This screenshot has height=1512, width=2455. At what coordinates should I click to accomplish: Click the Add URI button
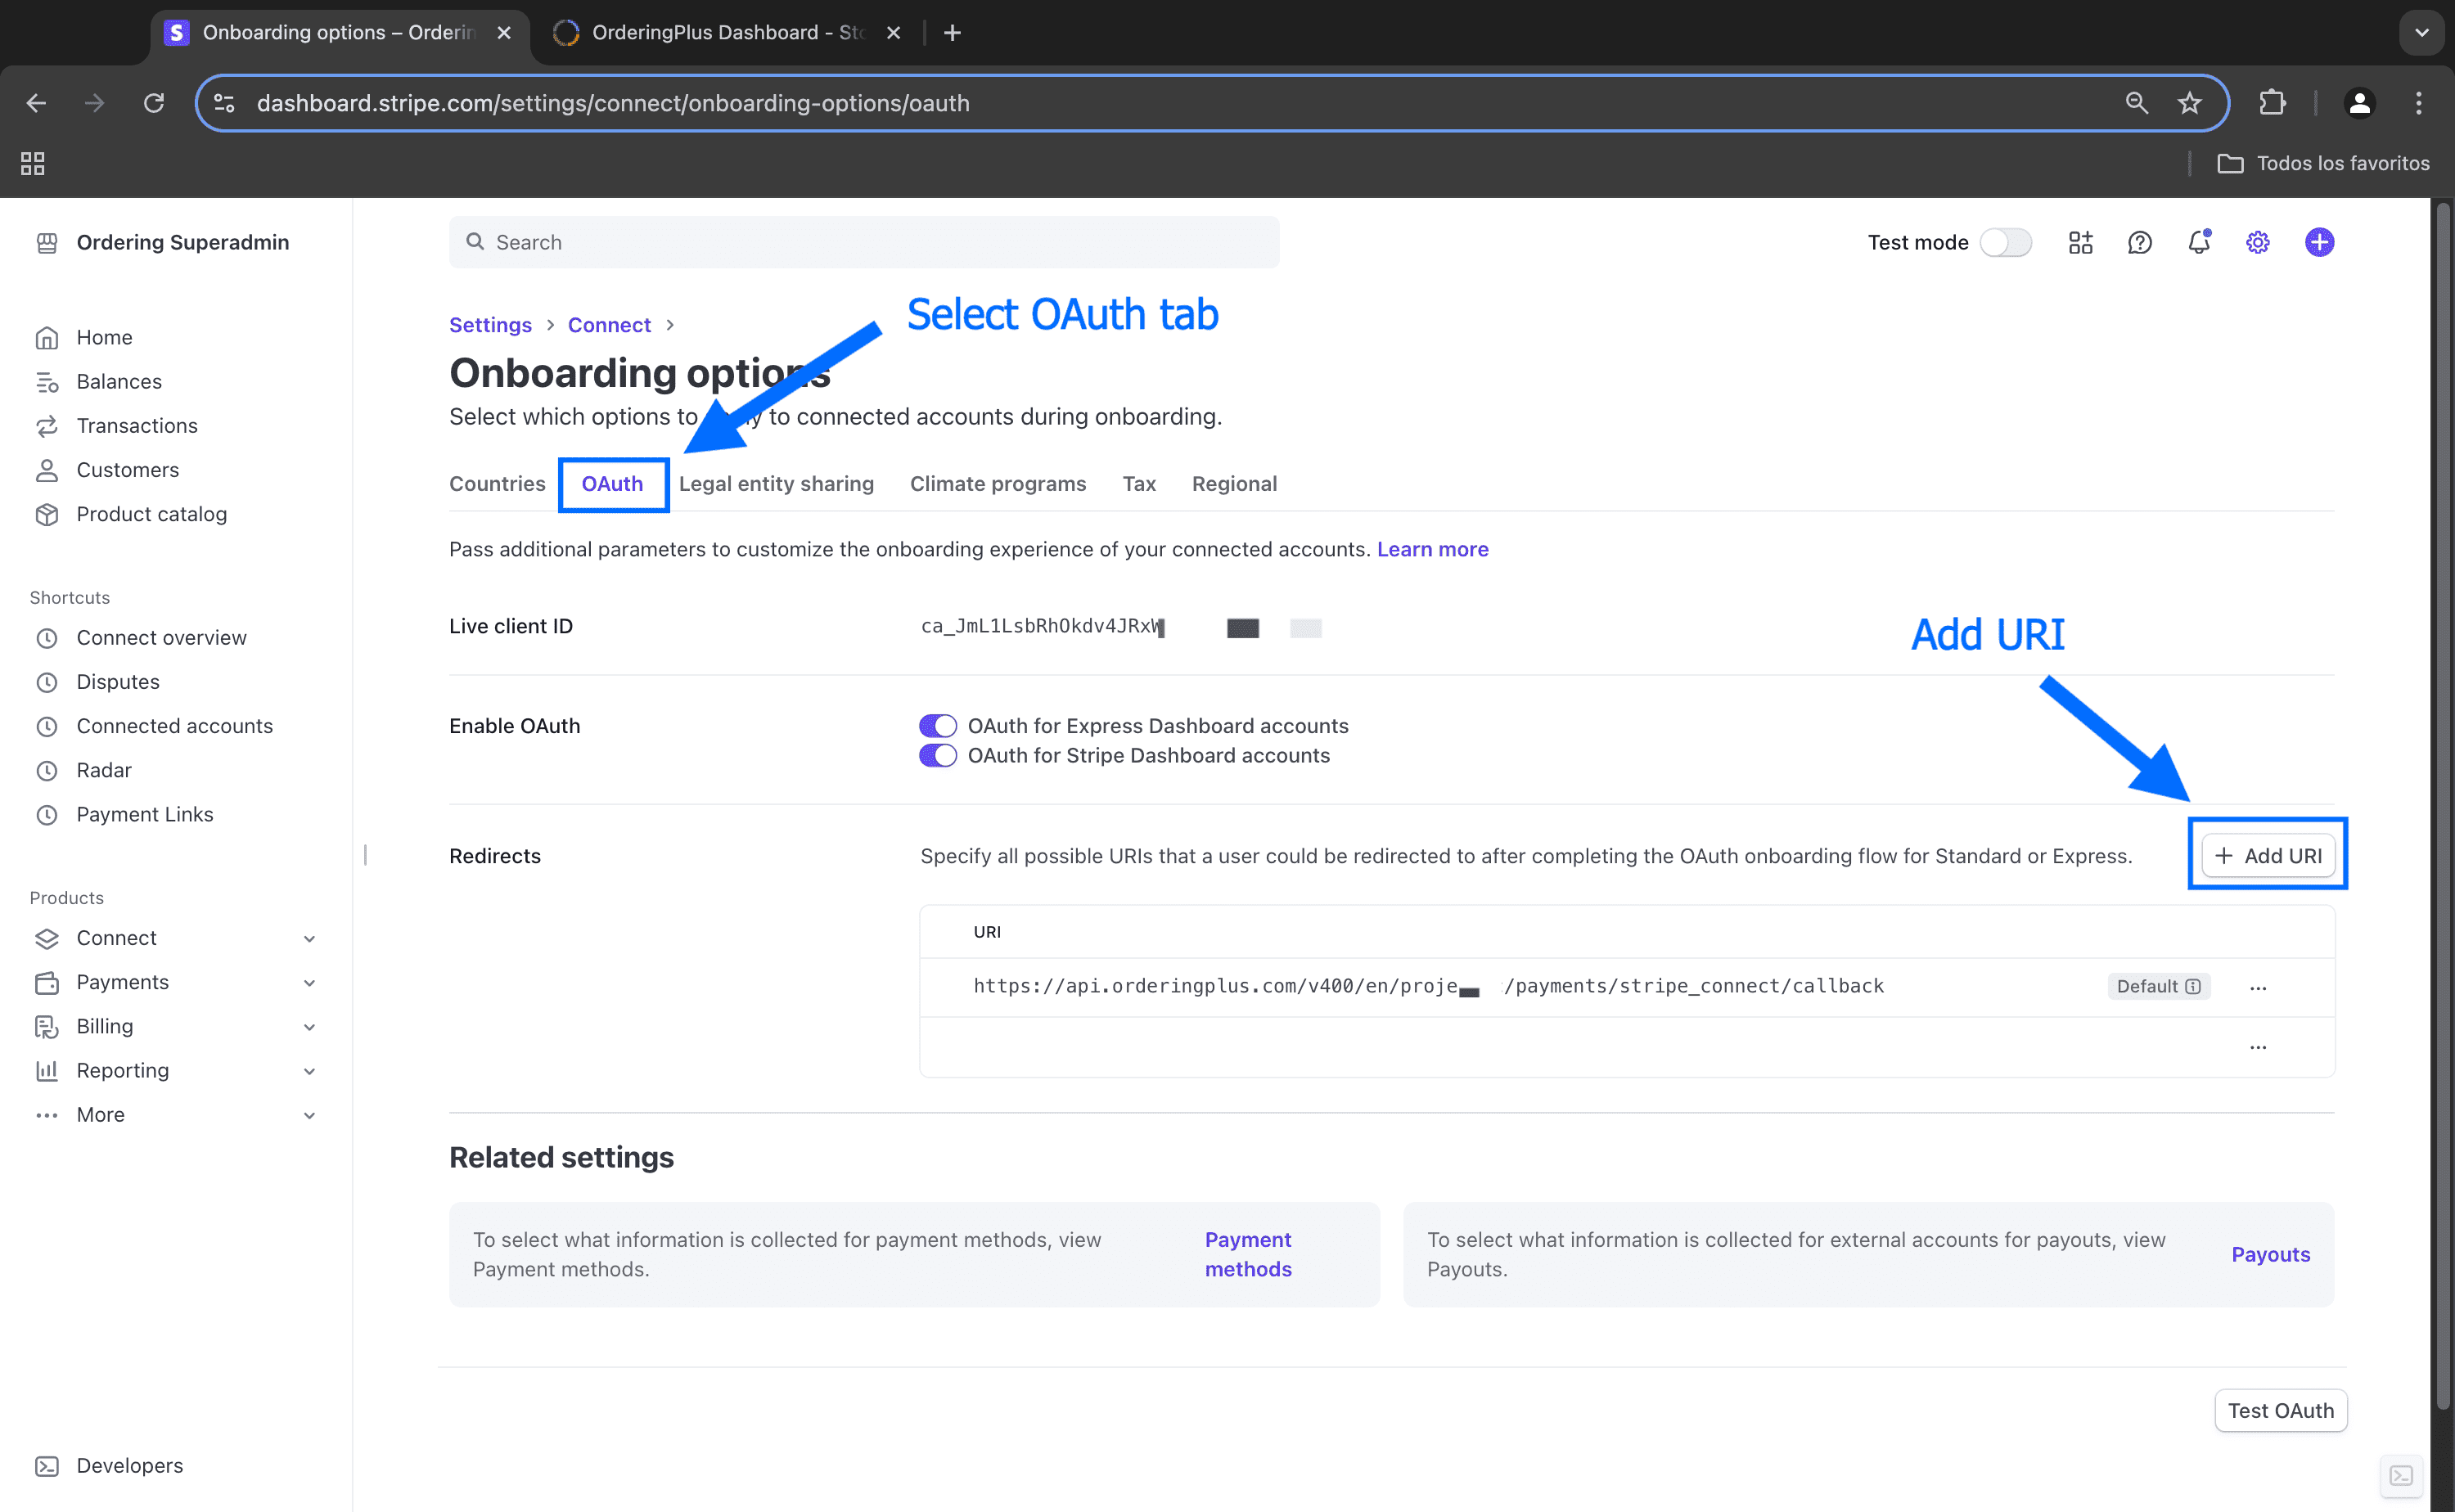coord(2267,855)
